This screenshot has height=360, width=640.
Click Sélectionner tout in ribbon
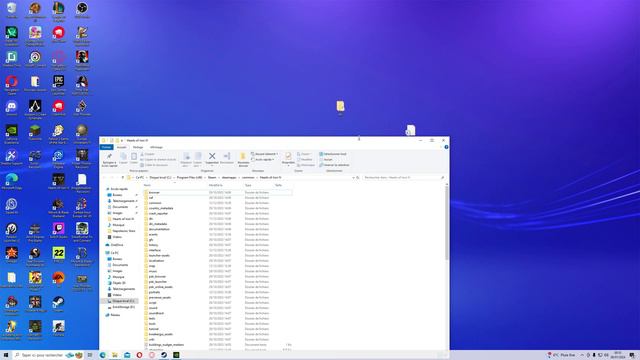coord(333,154)
